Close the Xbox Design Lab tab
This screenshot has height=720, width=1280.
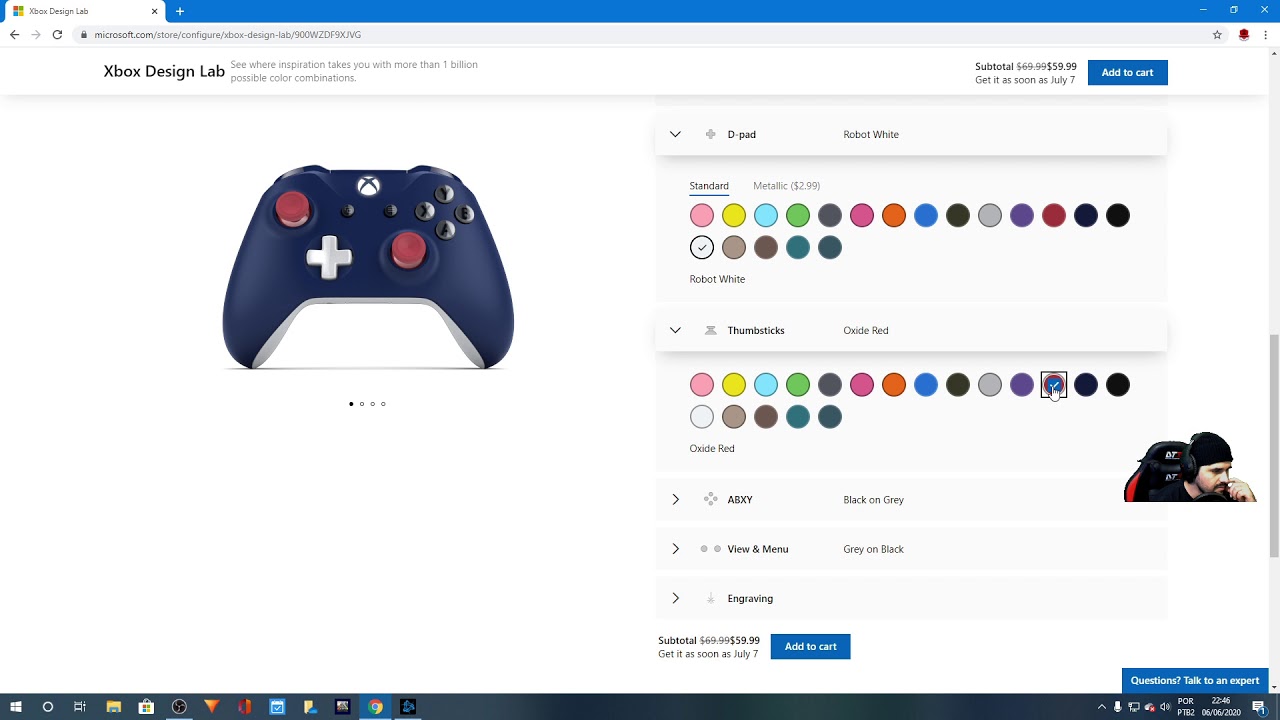[x=154, y=11]
